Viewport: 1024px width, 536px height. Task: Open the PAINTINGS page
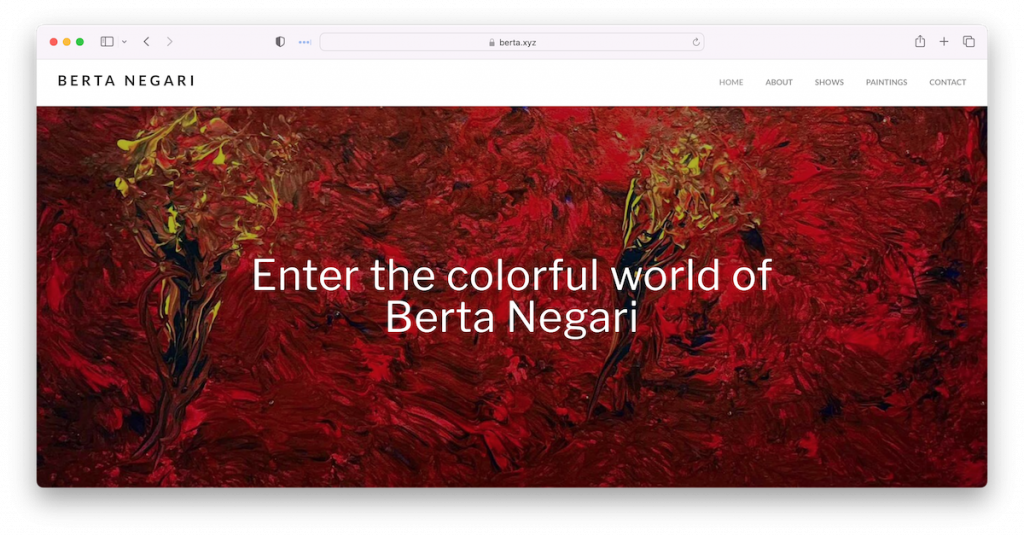[x=886, y=82]
